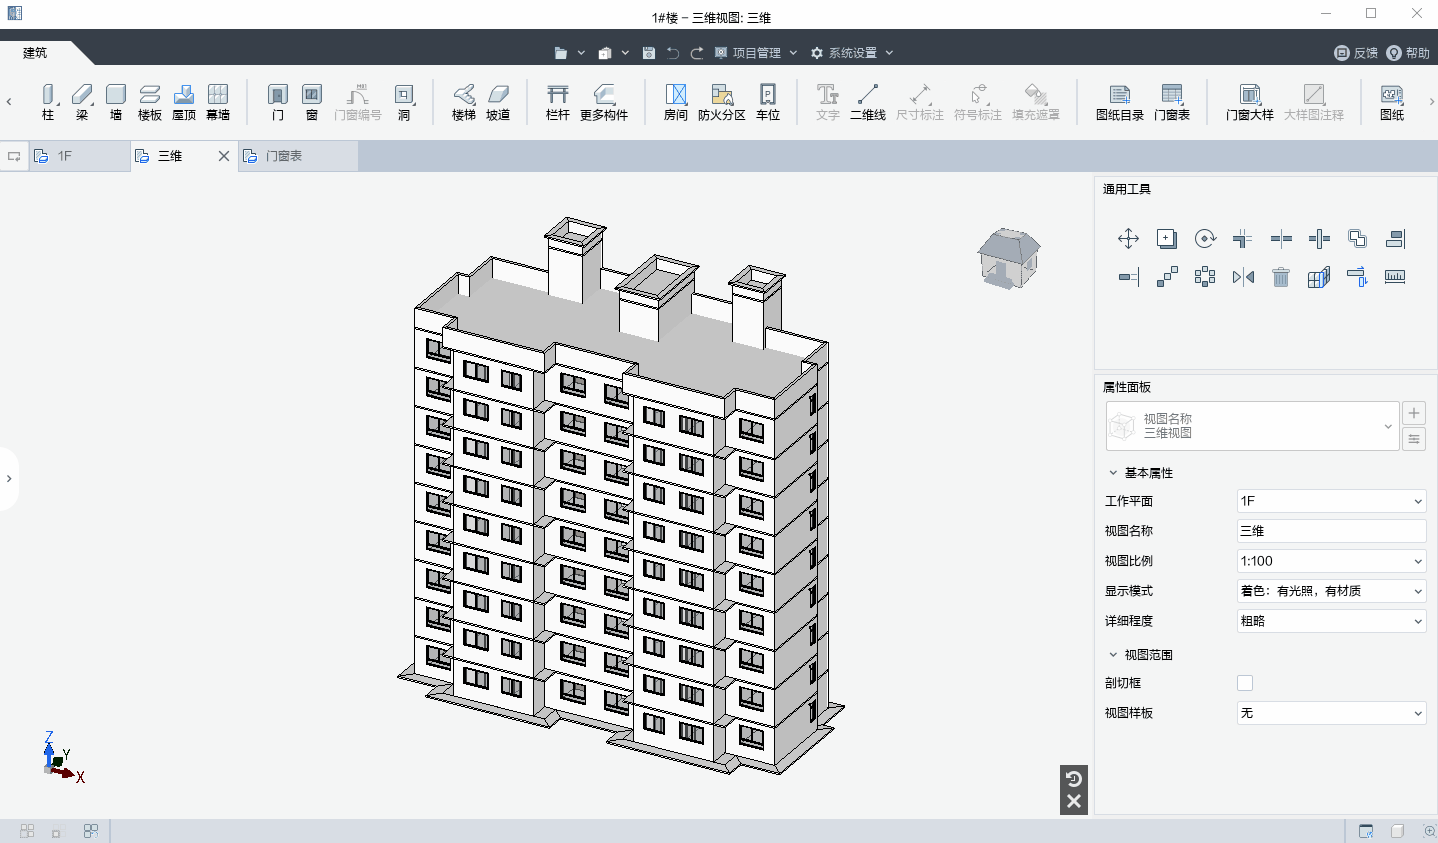Screen dimensions: 1438x843
Task: Select the 楼梯 (stairs) tool
Action: tap(464, 102)
